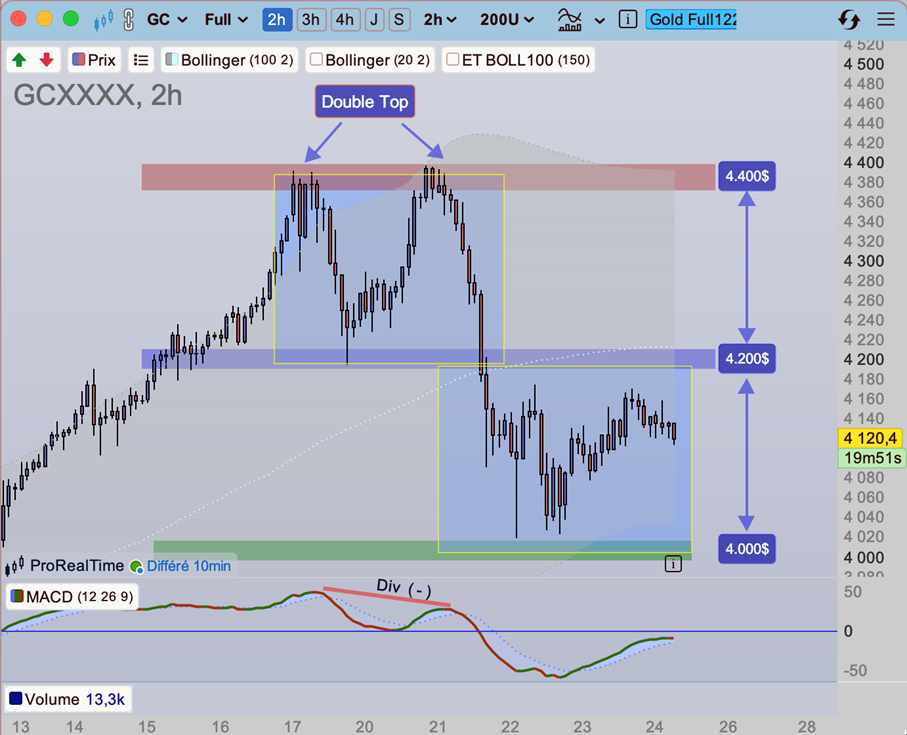The height and width of the screenshot is (735, 907).
Task: Click the info icon in top toolbar
Action: (x=627, y=19)
